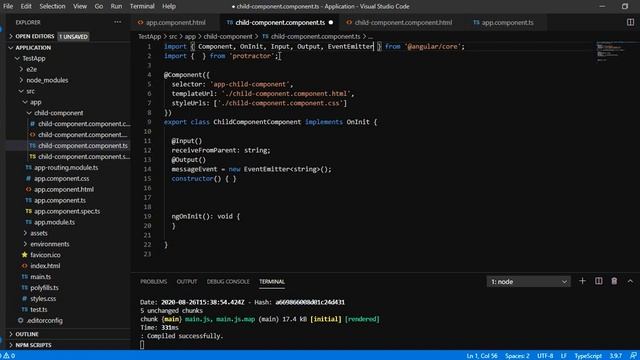Viewport: 640px width, 360px height.
Task: Split the terminal pane
Action: click(598, 281)
